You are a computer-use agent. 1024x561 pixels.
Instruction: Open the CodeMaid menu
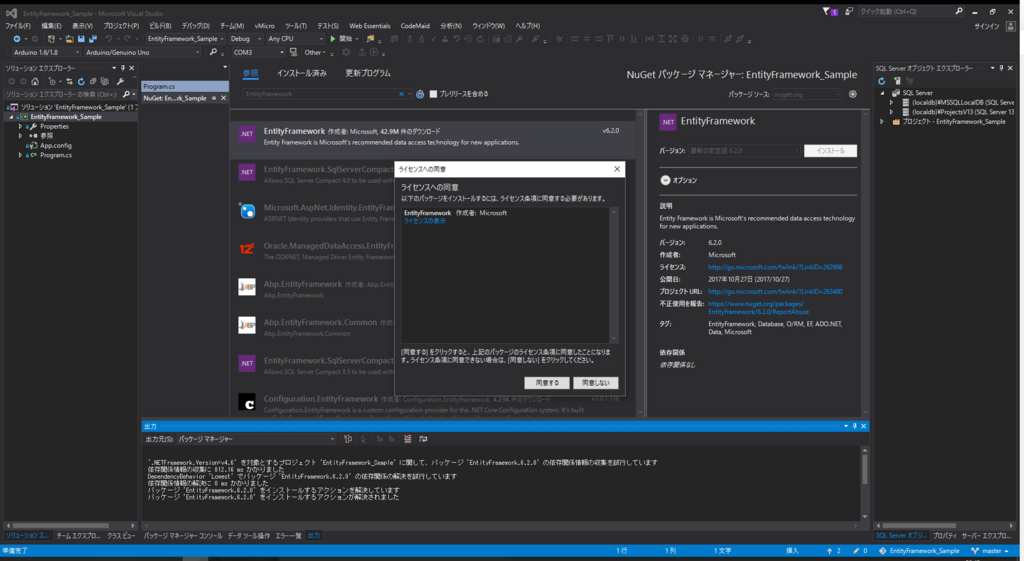coord(415,26)
